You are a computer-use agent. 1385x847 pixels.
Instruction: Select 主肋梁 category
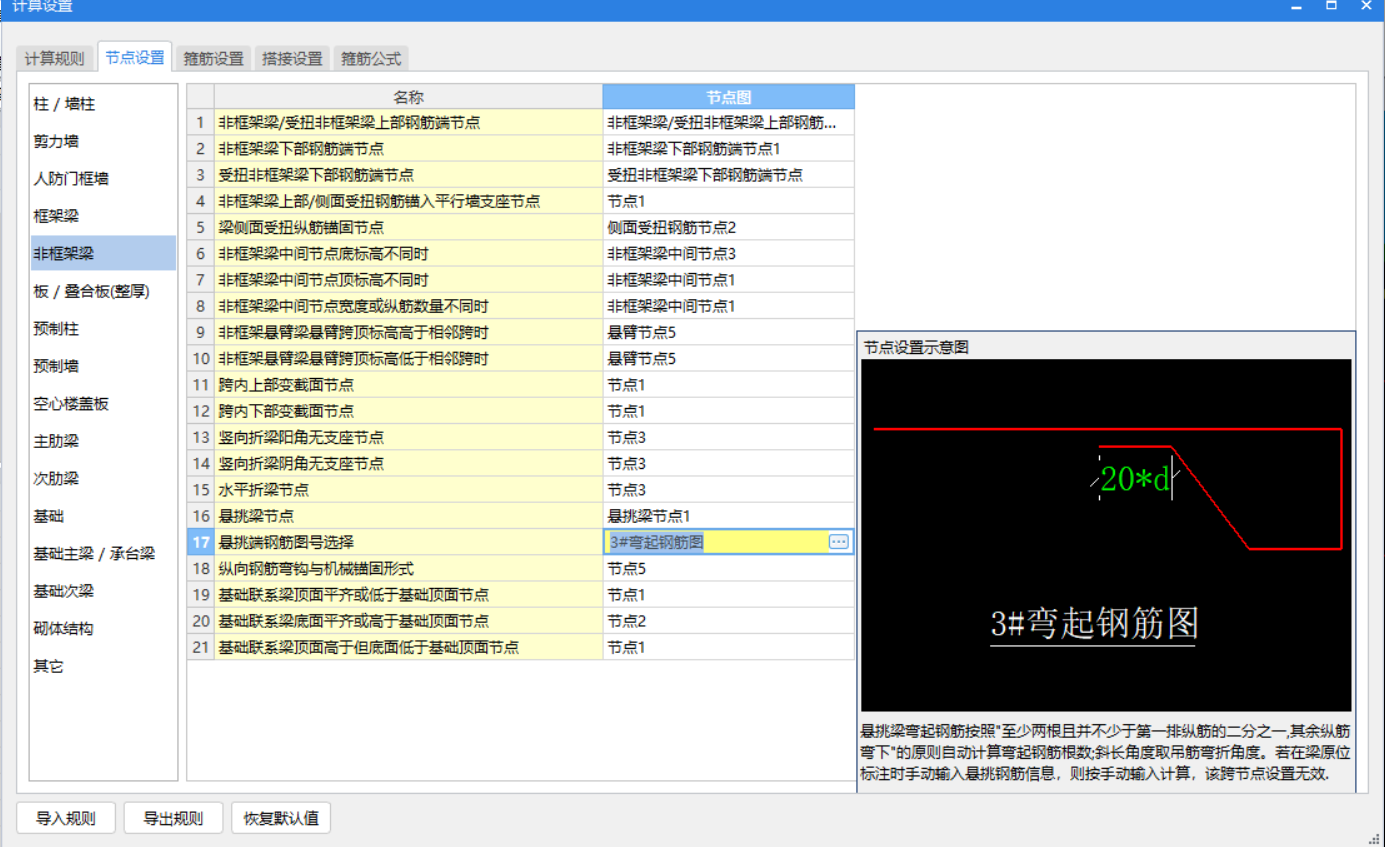pos(103,441)
